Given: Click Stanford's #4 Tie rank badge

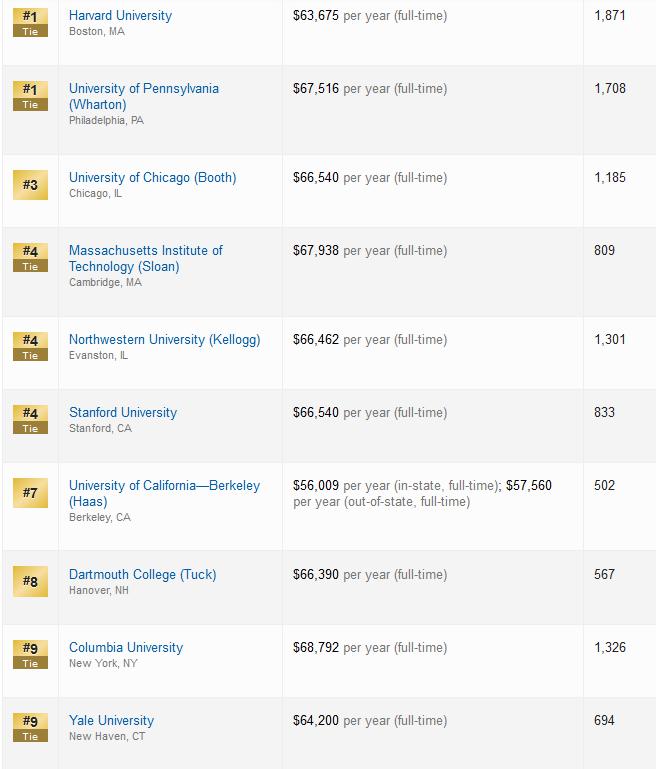Looking at the screenshot, I should click(30, 419).
